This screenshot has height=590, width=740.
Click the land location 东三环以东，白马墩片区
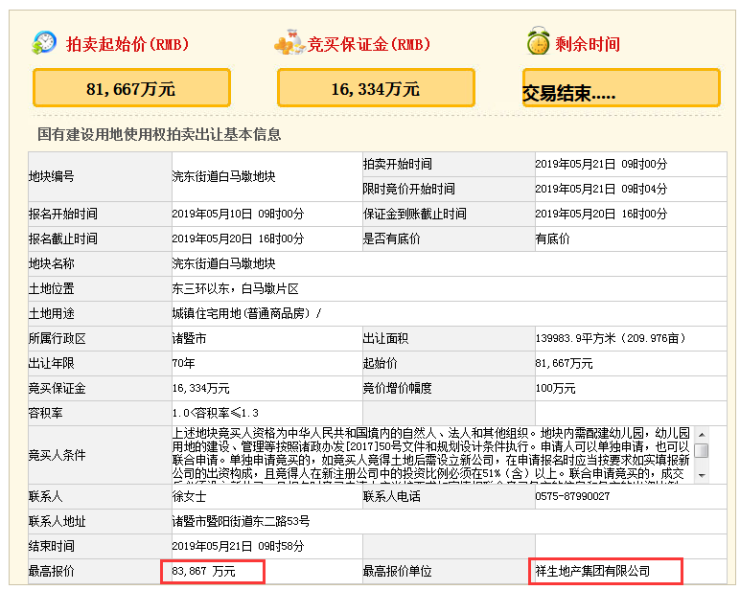coord(235,289)
